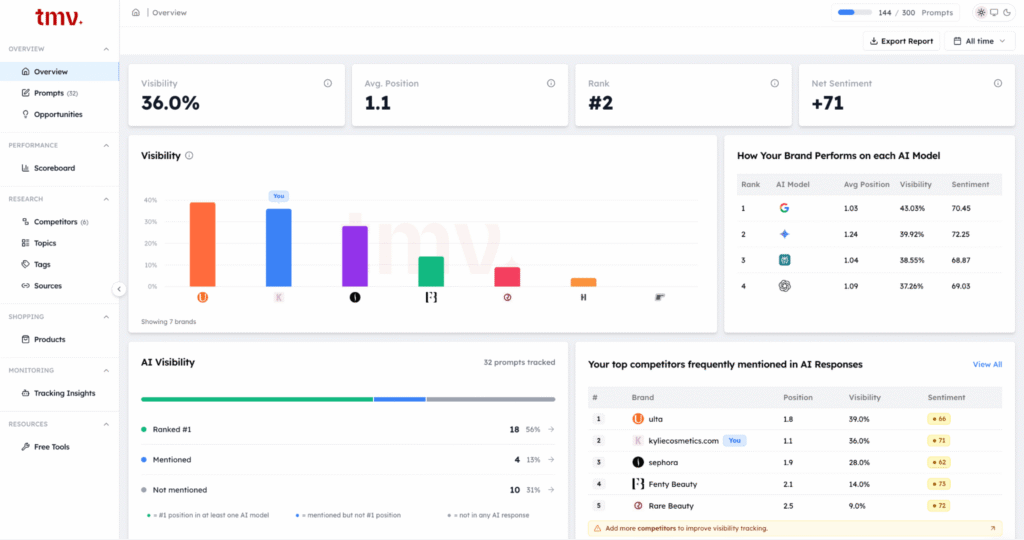
Task: Collapse the MONITORING sidebar section
Action: [x=106, y=370]
